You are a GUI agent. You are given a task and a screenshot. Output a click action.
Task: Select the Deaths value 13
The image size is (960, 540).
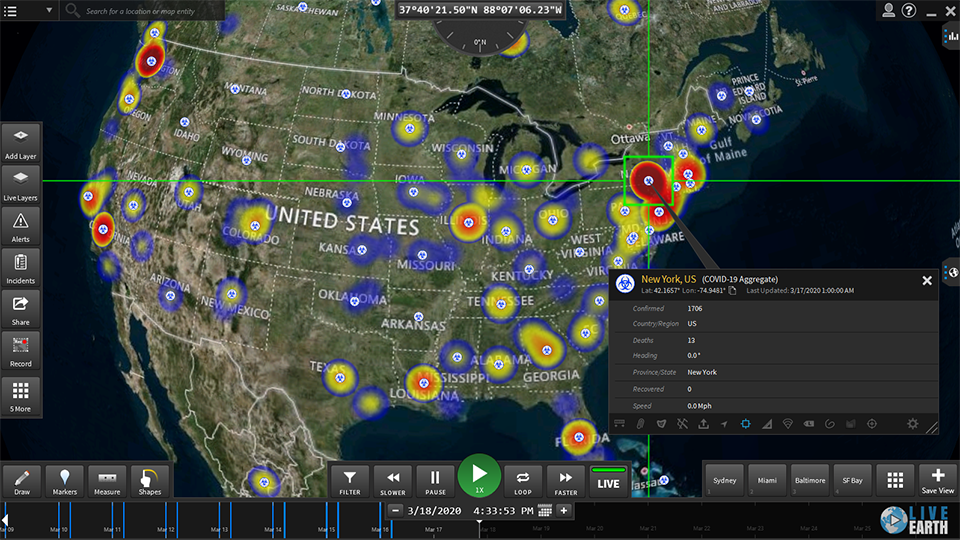pos(691,340)
